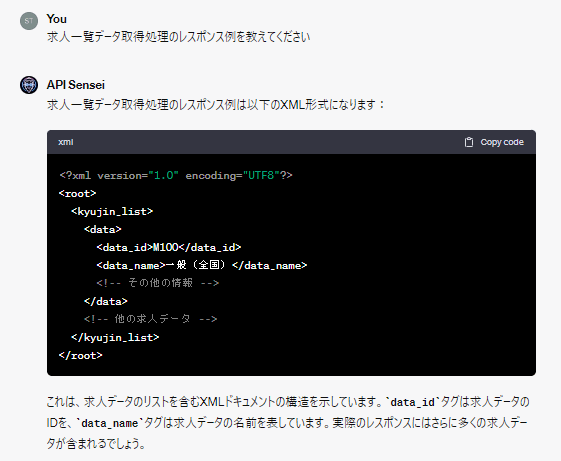Click the data_name line with 一般（全国）
The height and width of the screenshot is (461, 561).
202,265
